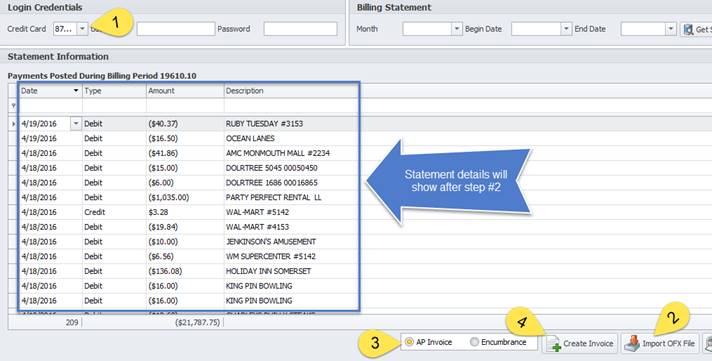Open the End Date picker dropdown
Viewport: 712px width, 361px height.
point(671,29)
